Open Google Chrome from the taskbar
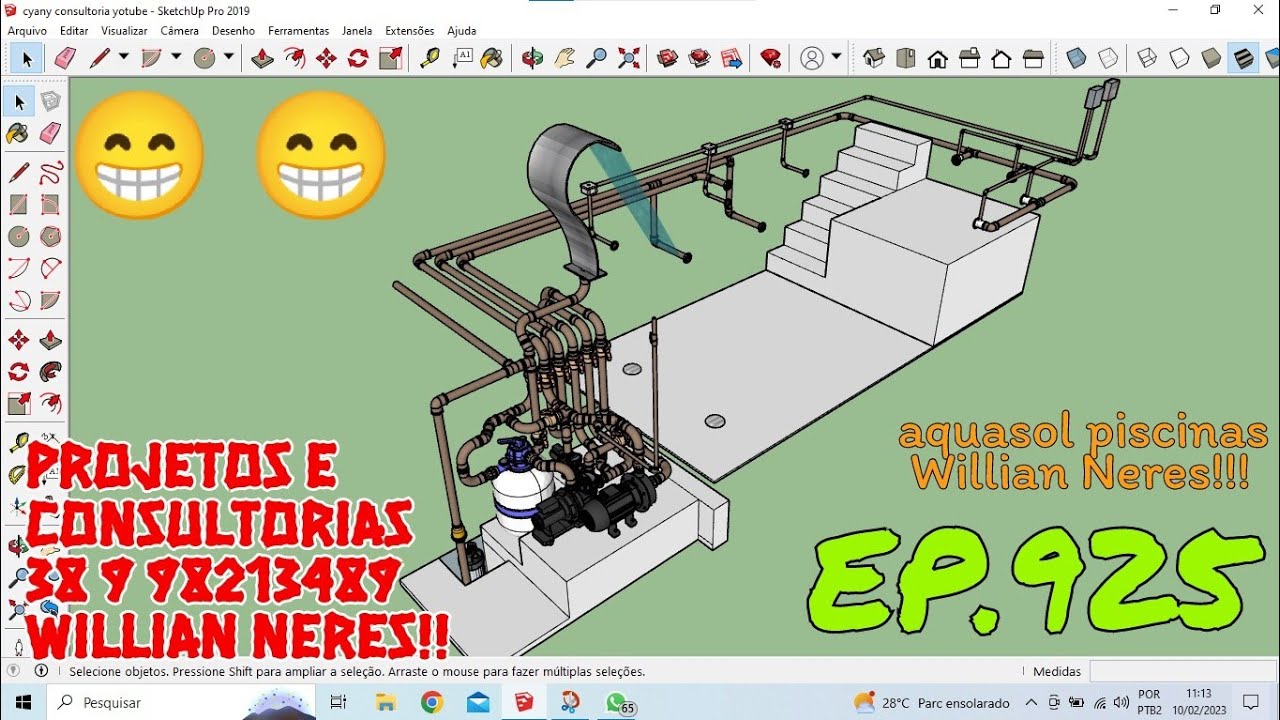This screenshot has height=720, width=1280. pyautogui.click(x=432, y=703)
